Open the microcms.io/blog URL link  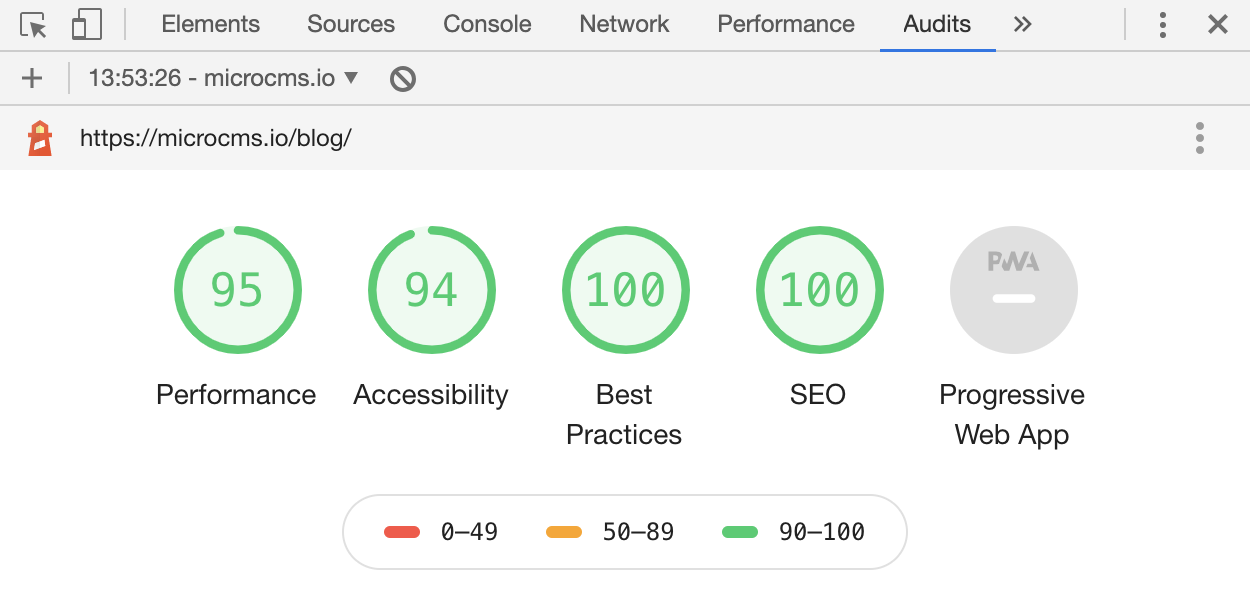215,138
